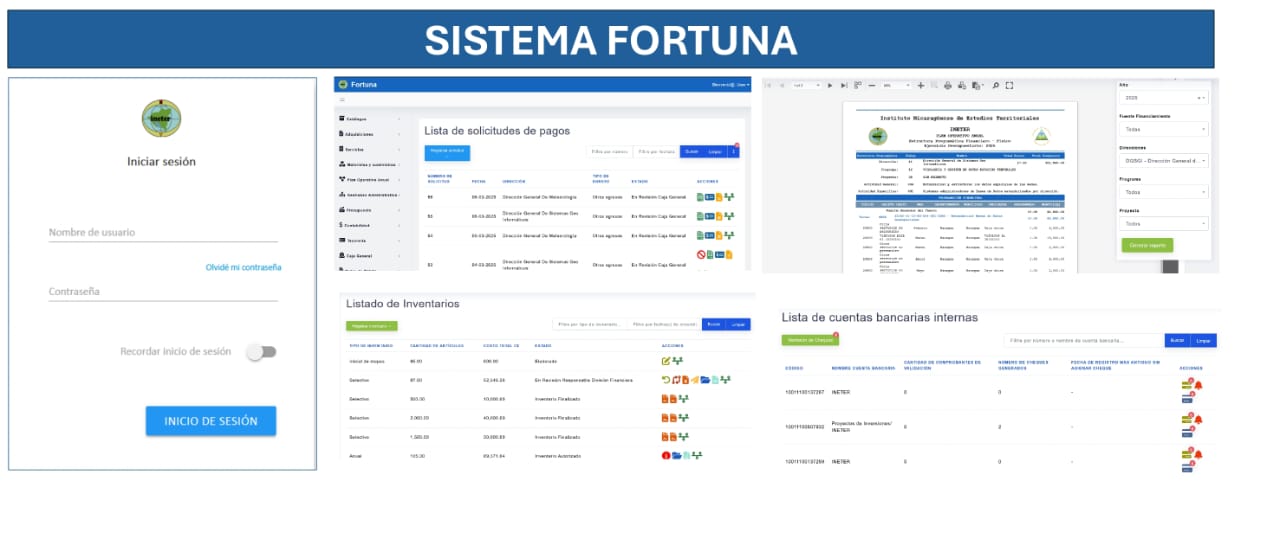Toggle full screen in report viewer
The image size is (1280, 552).
[1009, 85]
